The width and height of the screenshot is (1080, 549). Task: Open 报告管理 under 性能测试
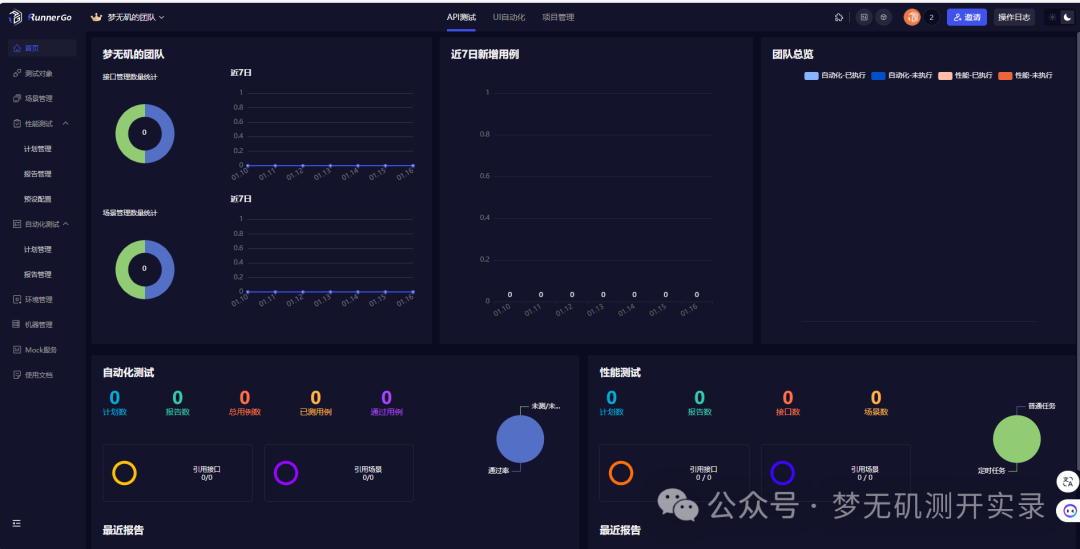pyautogui.click(x=38, y=174)
